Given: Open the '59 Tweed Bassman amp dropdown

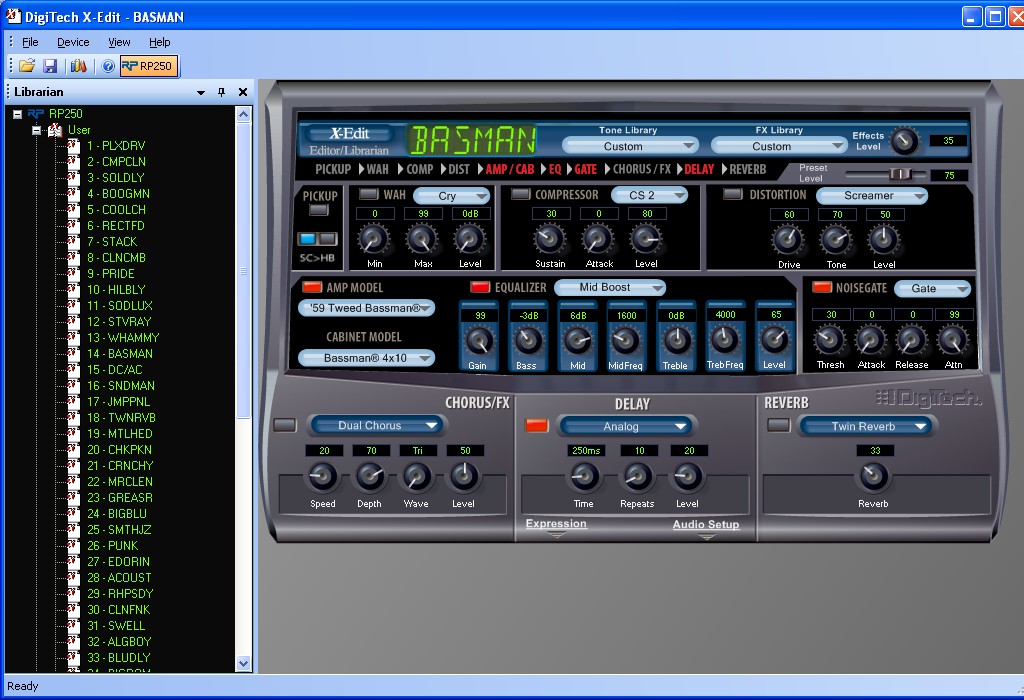Looking at the screenshot, I should pyautogui.click(x=366, y=308).
